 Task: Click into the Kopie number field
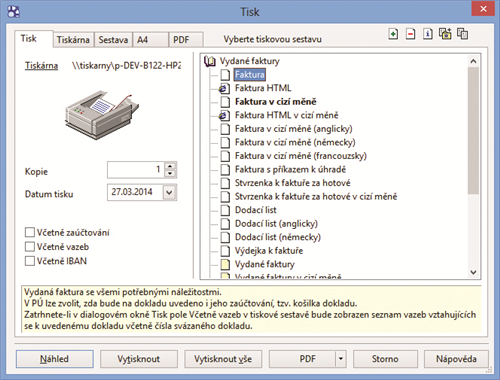click(x=136, y=170)
